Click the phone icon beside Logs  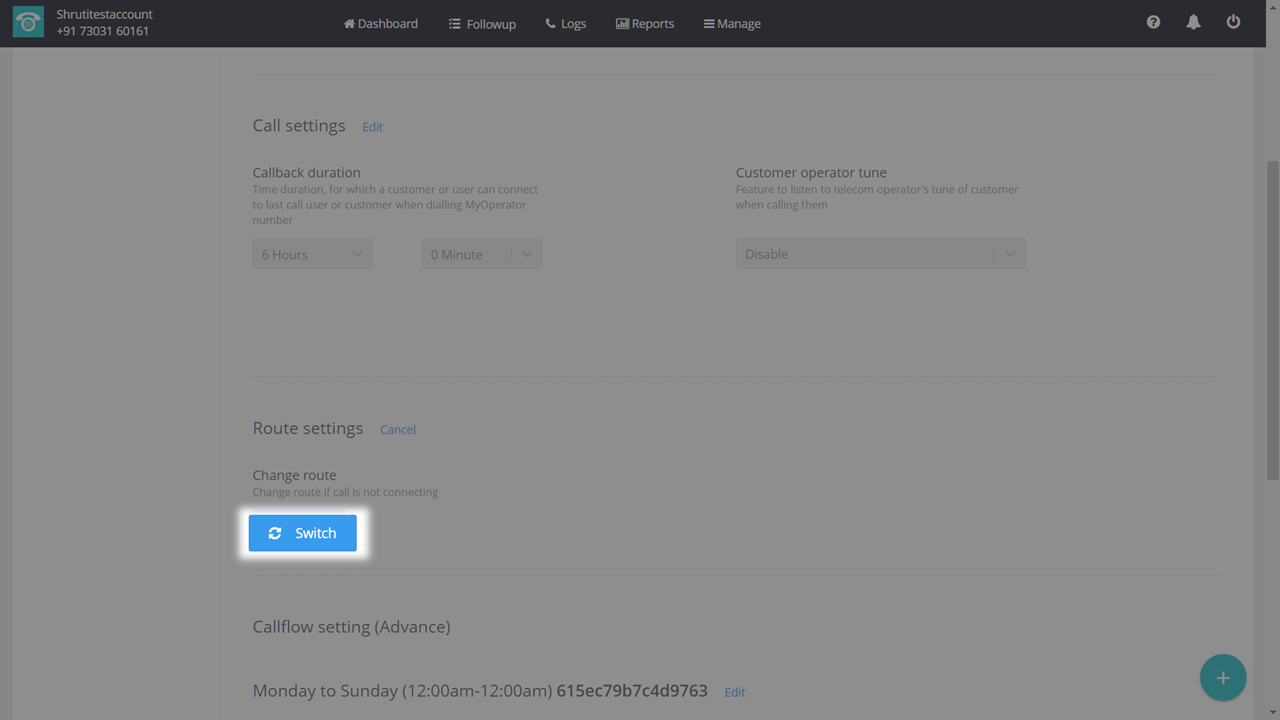tap(550, 24)
